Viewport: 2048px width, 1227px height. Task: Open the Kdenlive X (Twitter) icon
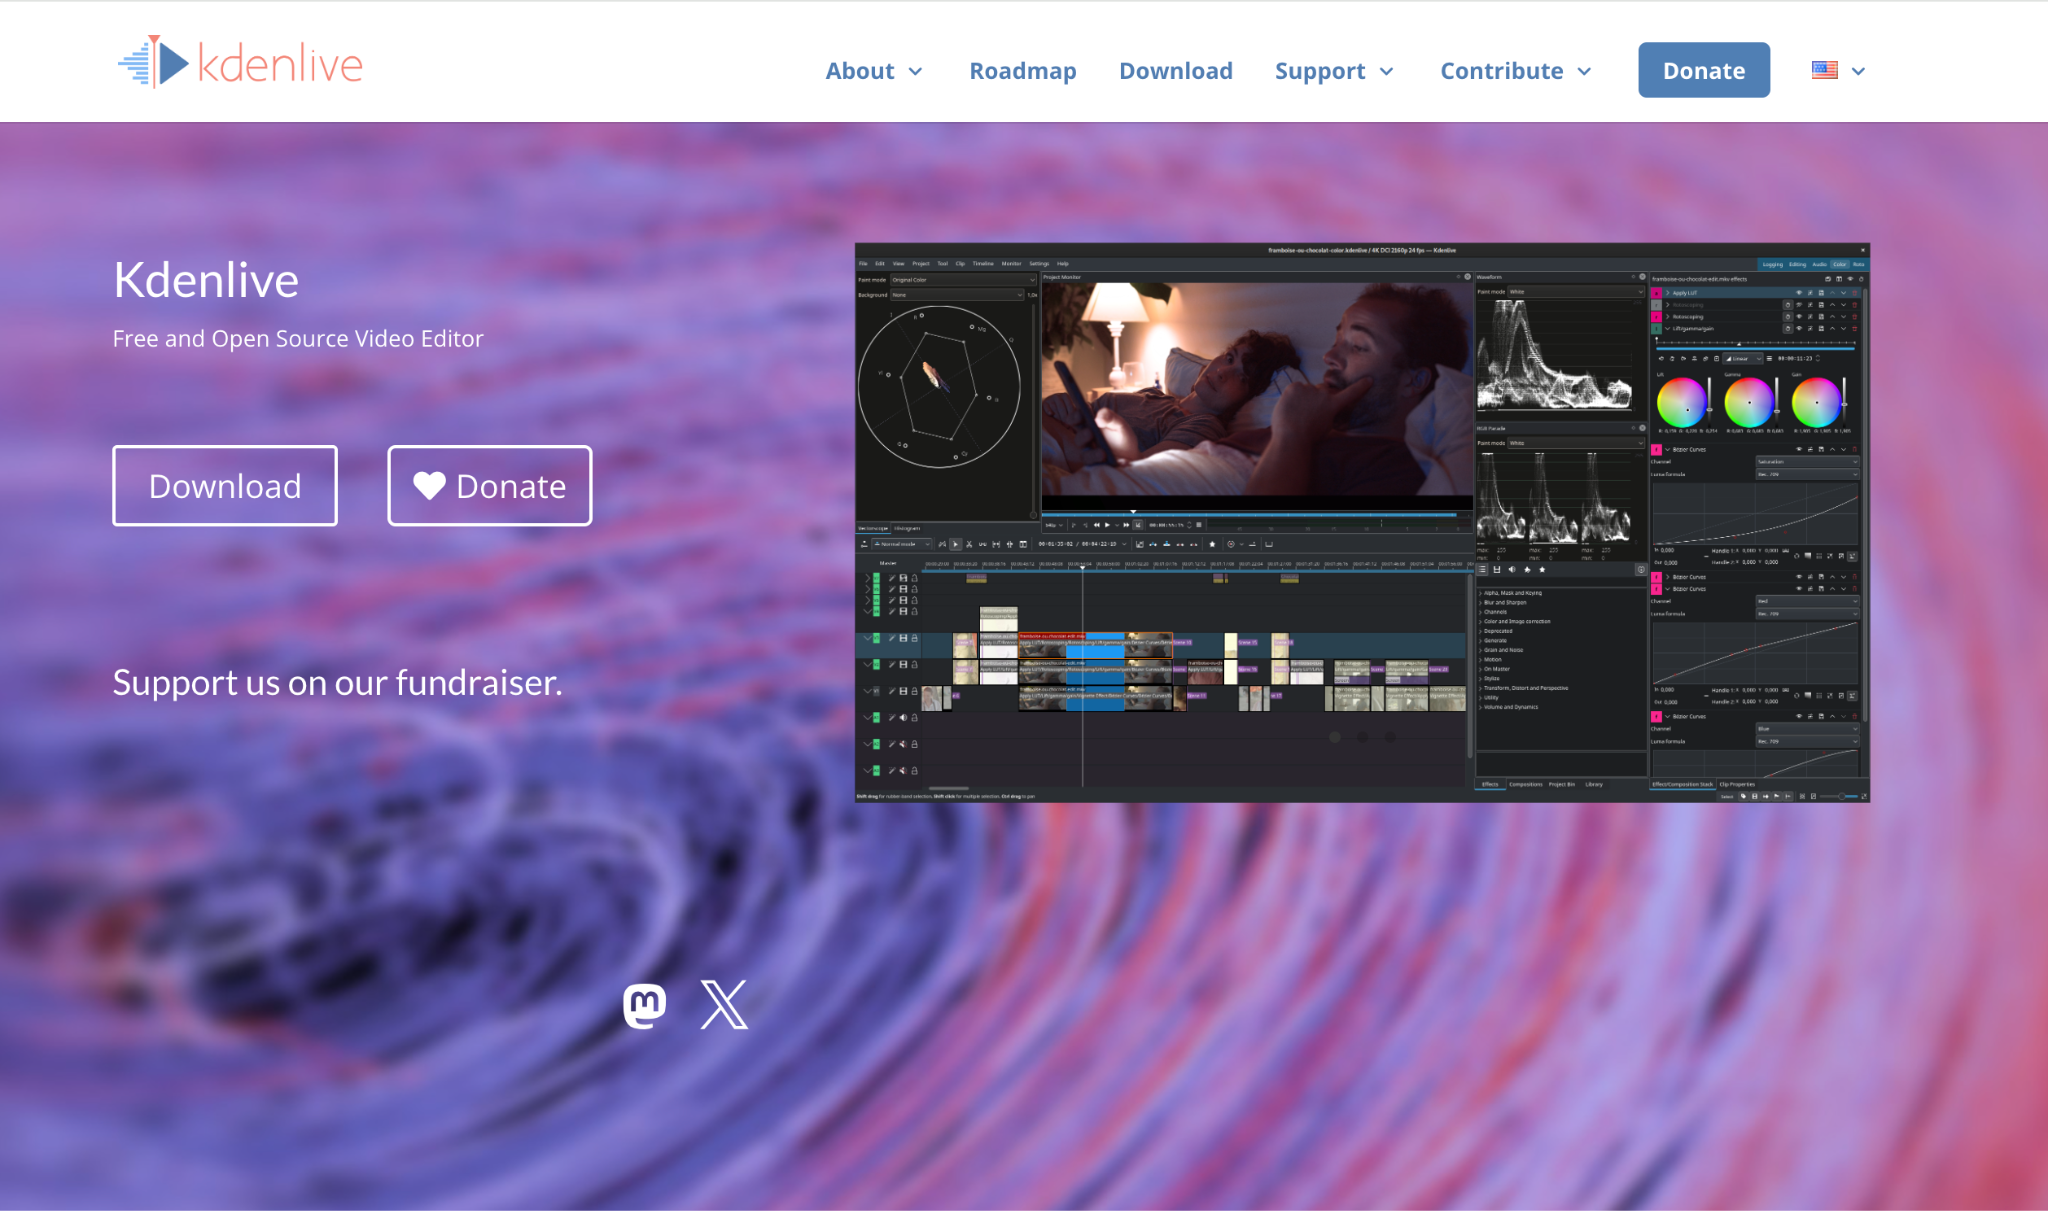click(x=723, y=1004)
